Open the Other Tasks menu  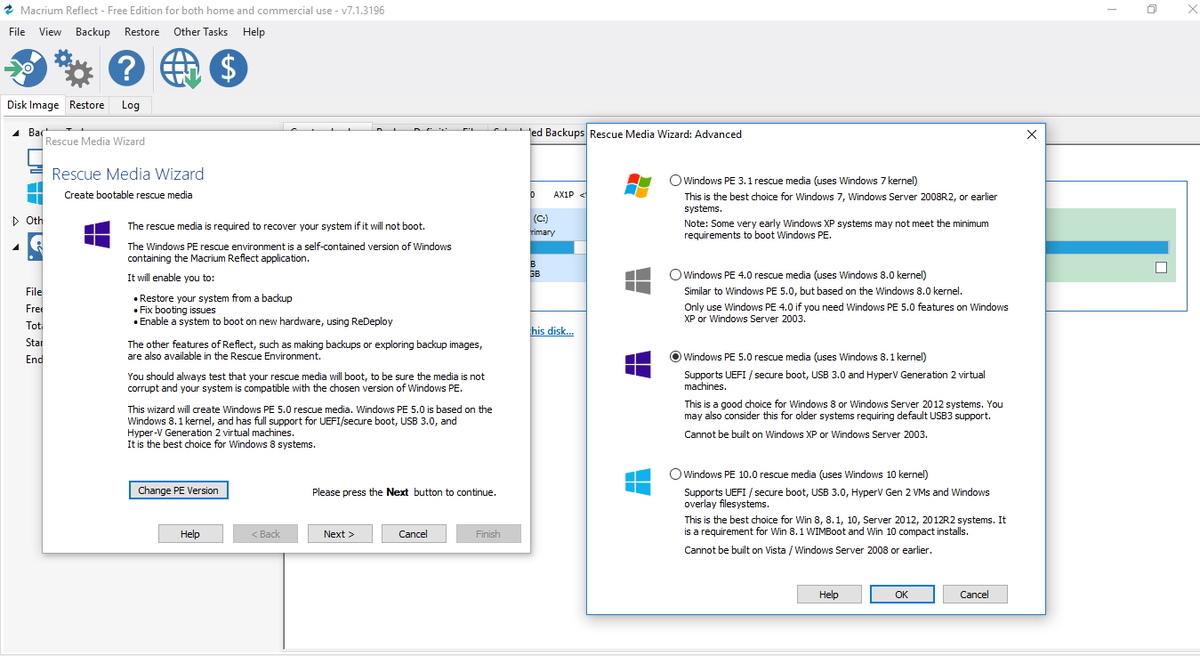(201, 32)
